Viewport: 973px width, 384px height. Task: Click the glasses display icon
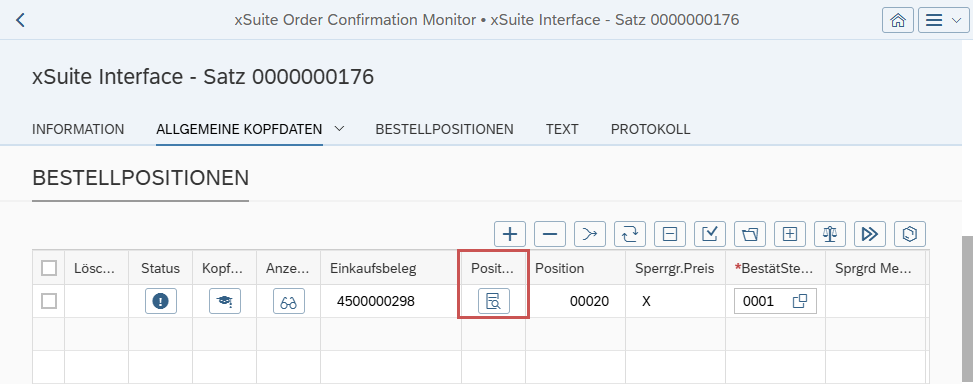(x=289, y=301)
